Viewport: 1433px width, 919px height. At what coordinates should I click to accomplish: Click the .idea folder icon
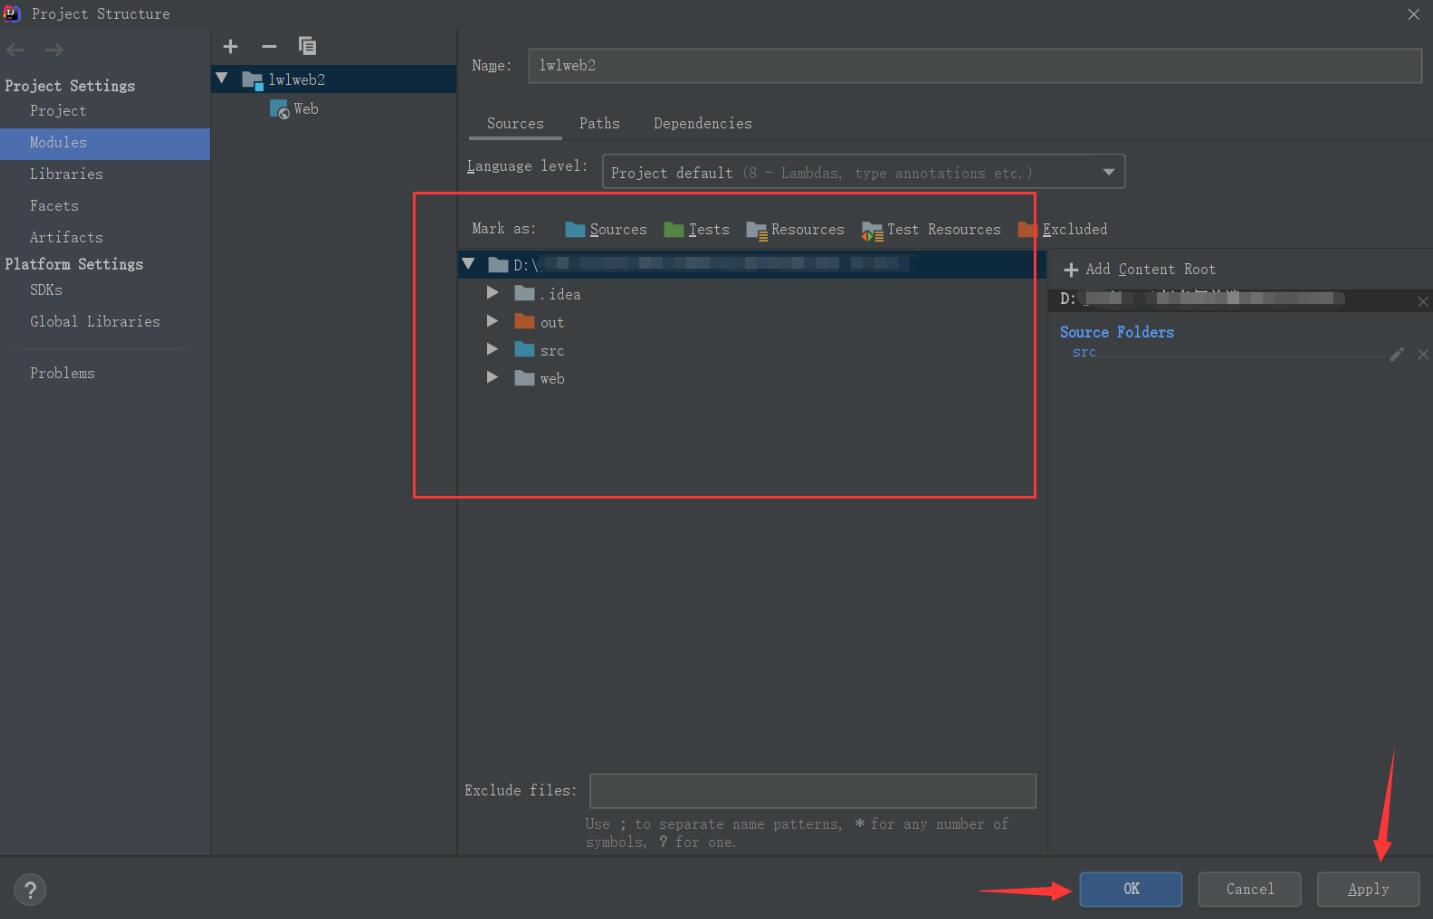pyautogui.click(x=524, y=293)
